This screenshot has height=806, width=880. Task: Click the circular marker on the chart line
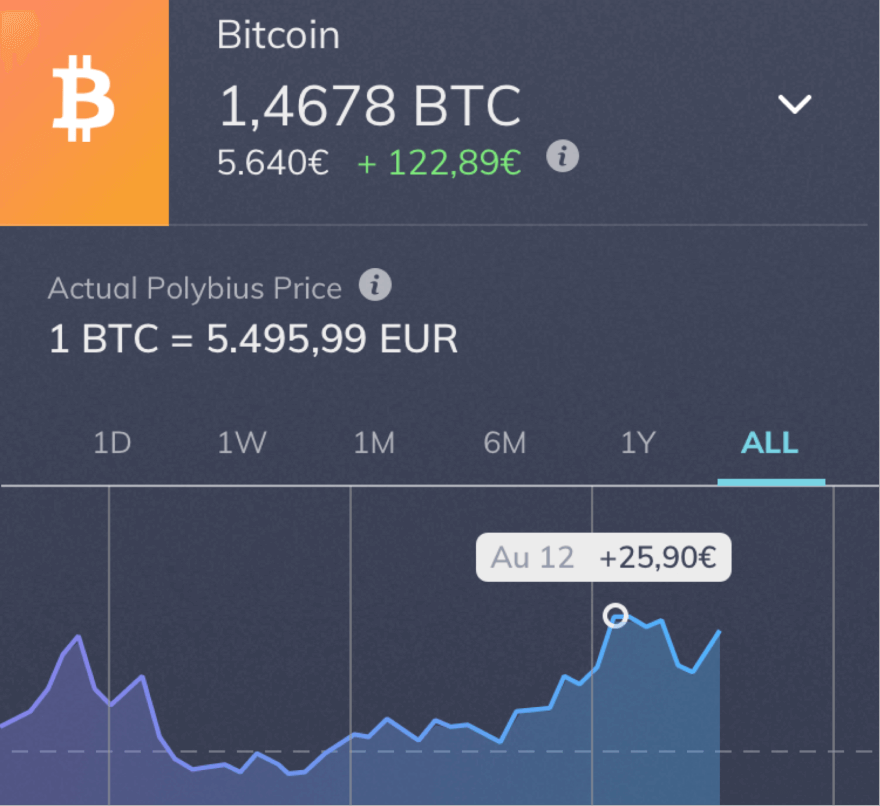pos(616,616)
